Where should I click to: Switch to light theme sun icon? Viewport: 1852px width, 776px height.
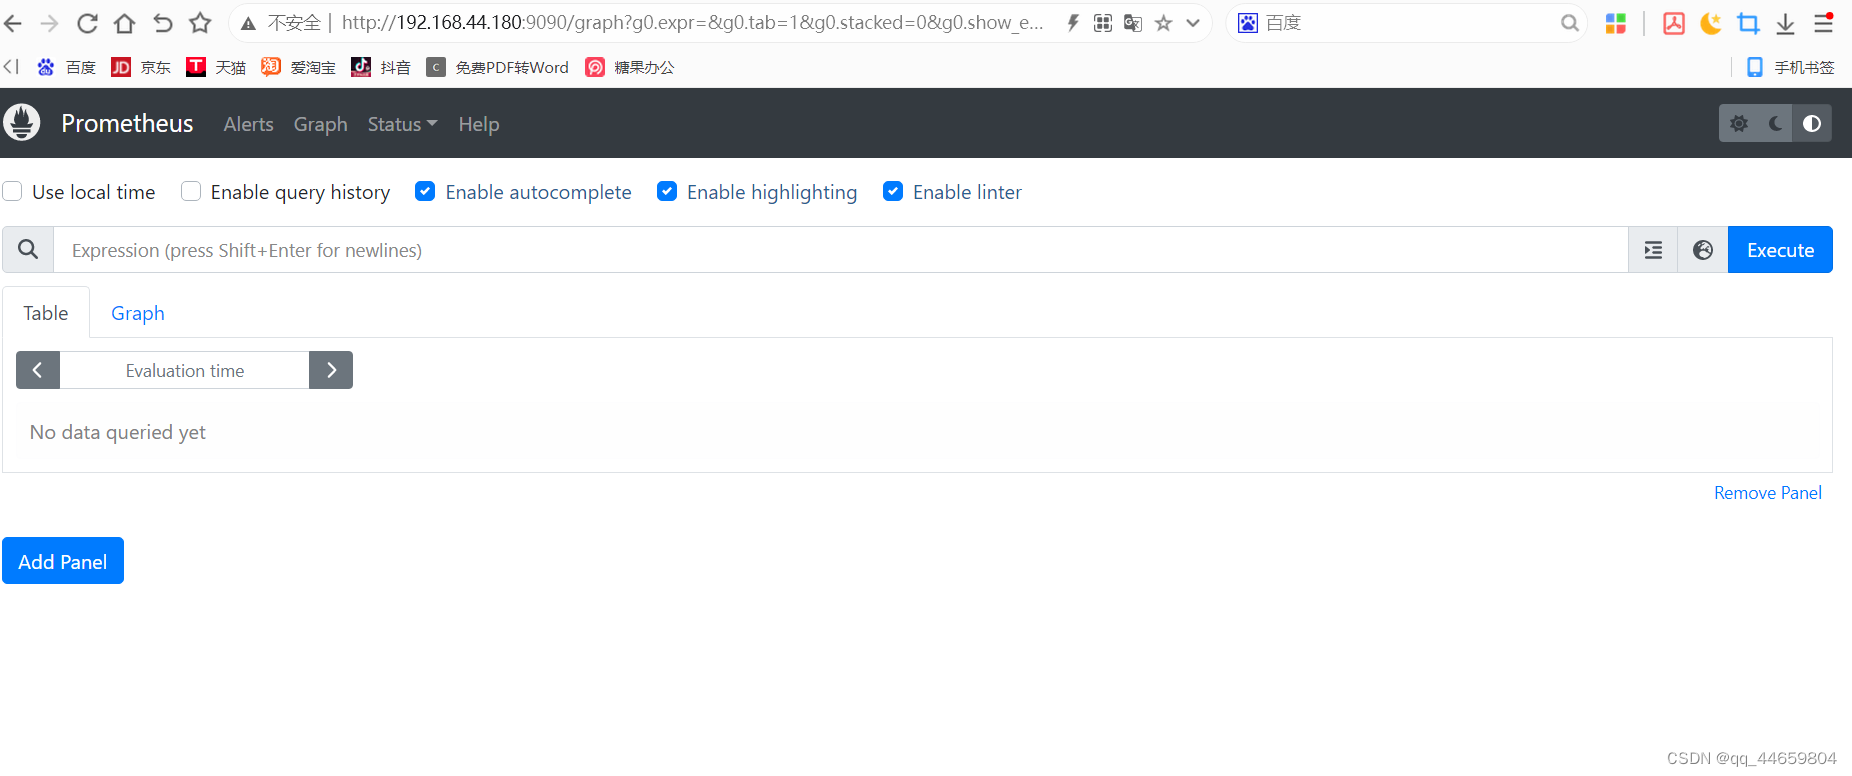(x=1739, y=123)
